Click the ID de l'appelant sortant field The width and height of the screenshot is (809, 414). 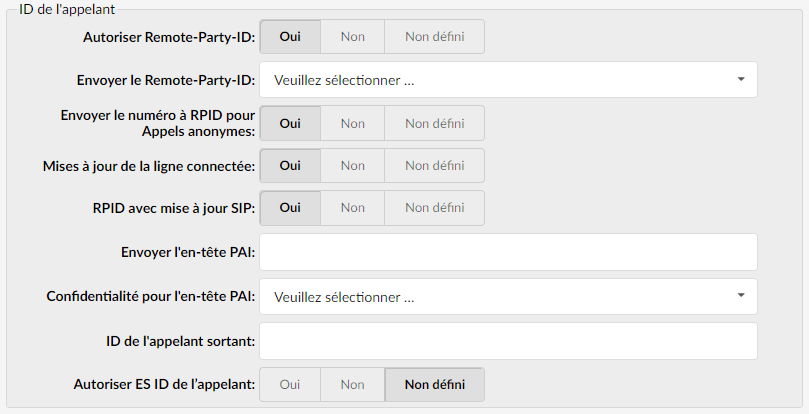pyautogui.click(x=508, y=341)
